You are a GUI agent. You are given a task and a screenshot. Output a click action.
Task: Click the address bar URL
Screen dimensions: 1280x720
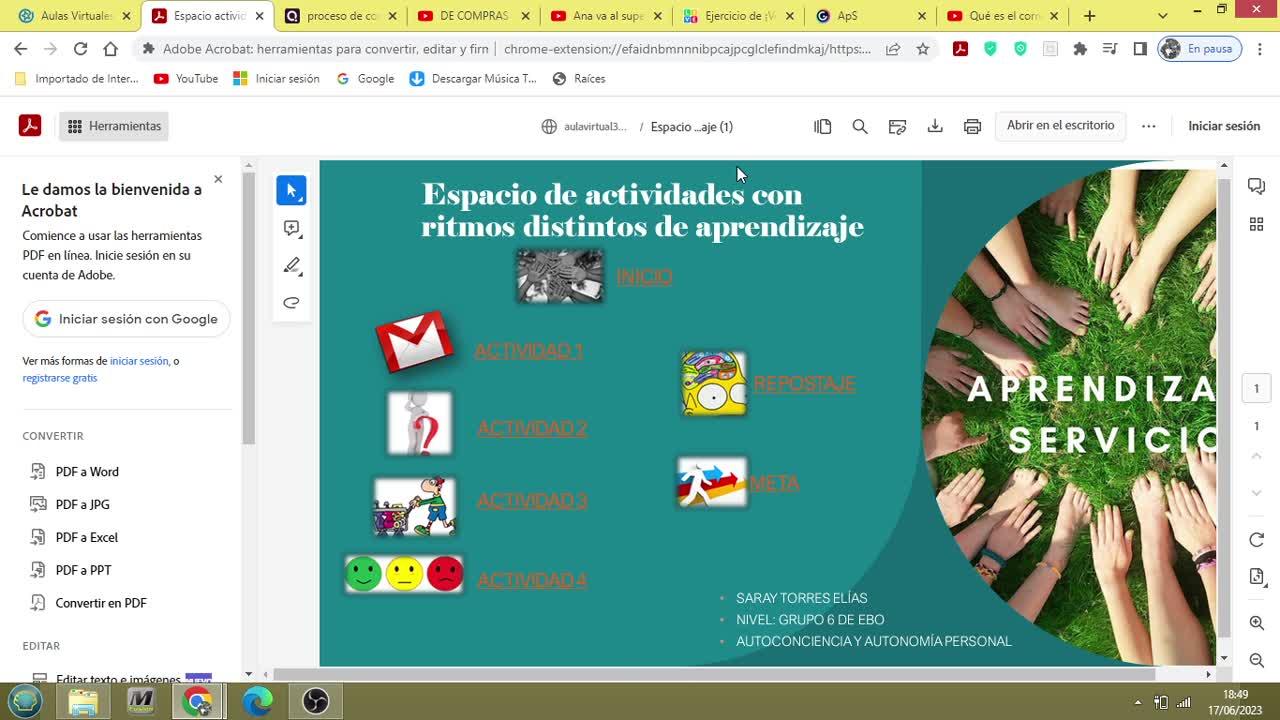[x=686, y=48]
